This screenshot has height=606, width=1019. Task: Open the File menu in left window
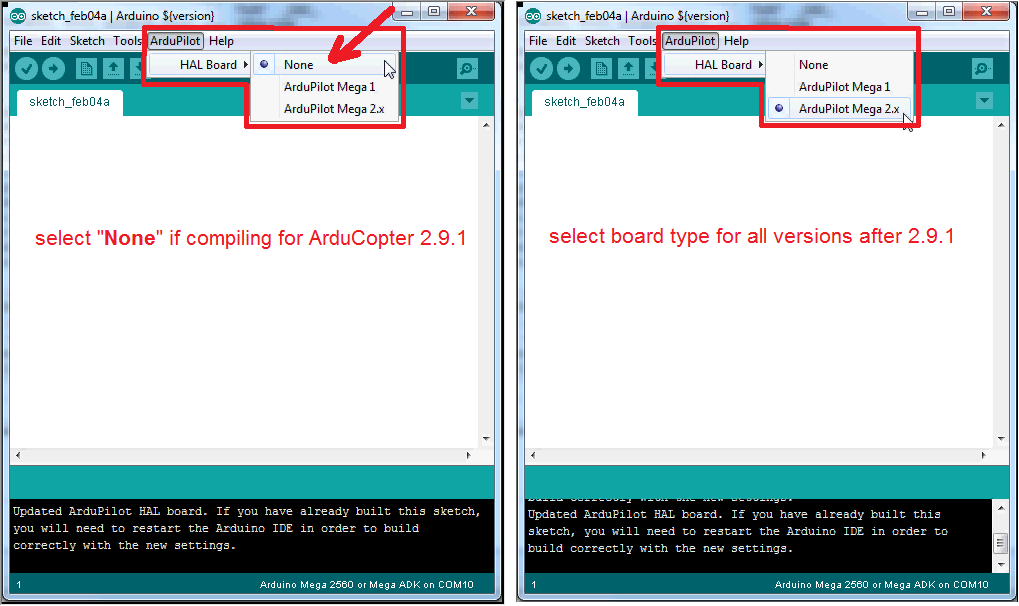pos(22,41)
